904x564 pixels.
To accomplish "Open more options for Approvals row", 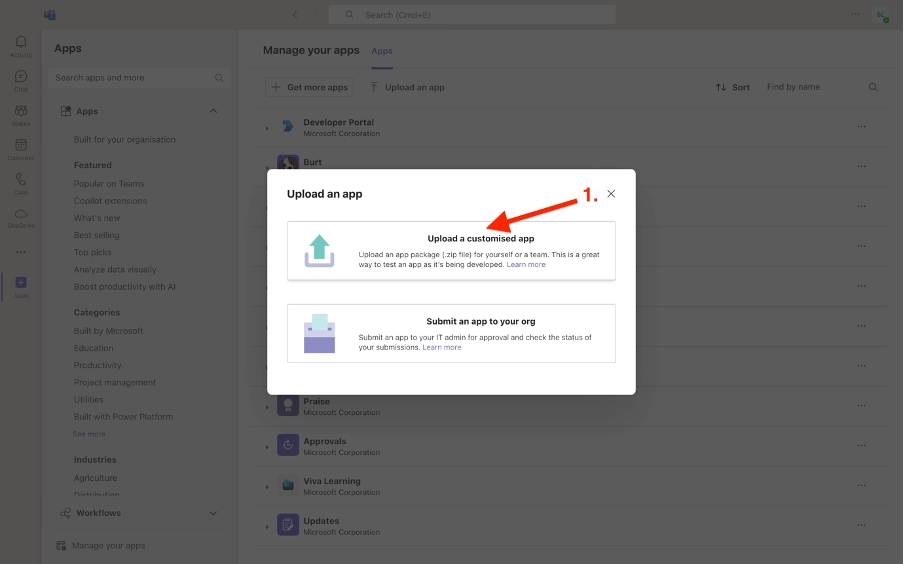I will (x=861, y=445).
